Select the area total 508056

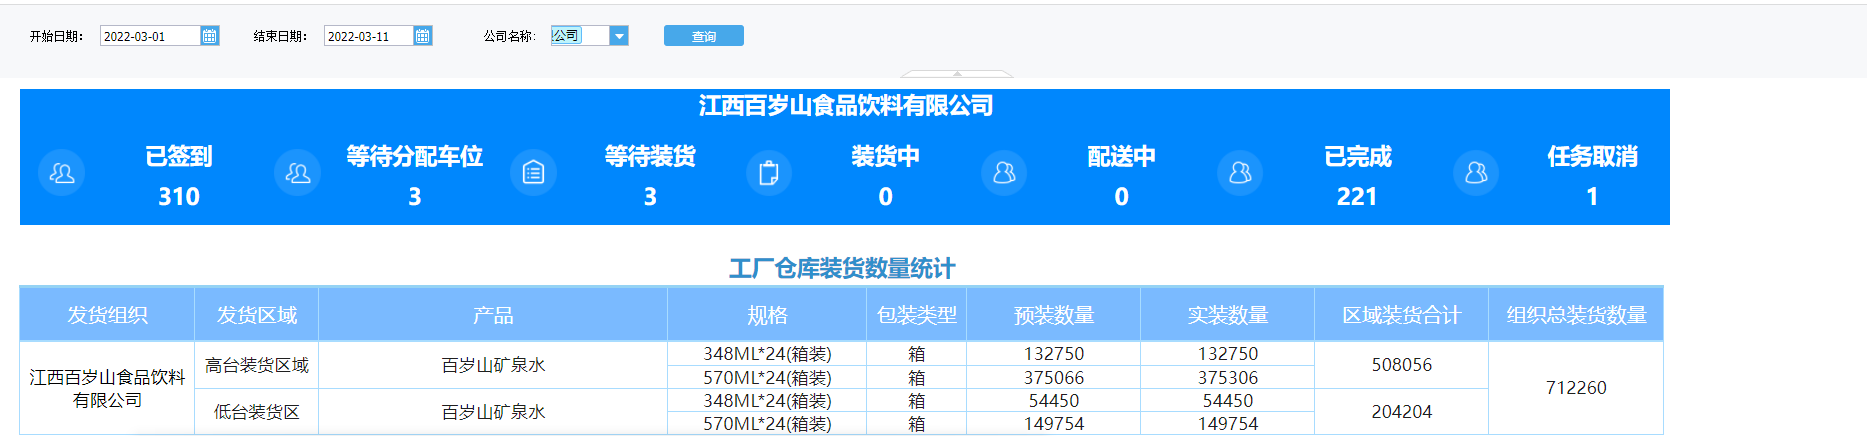coord(1402,365)
